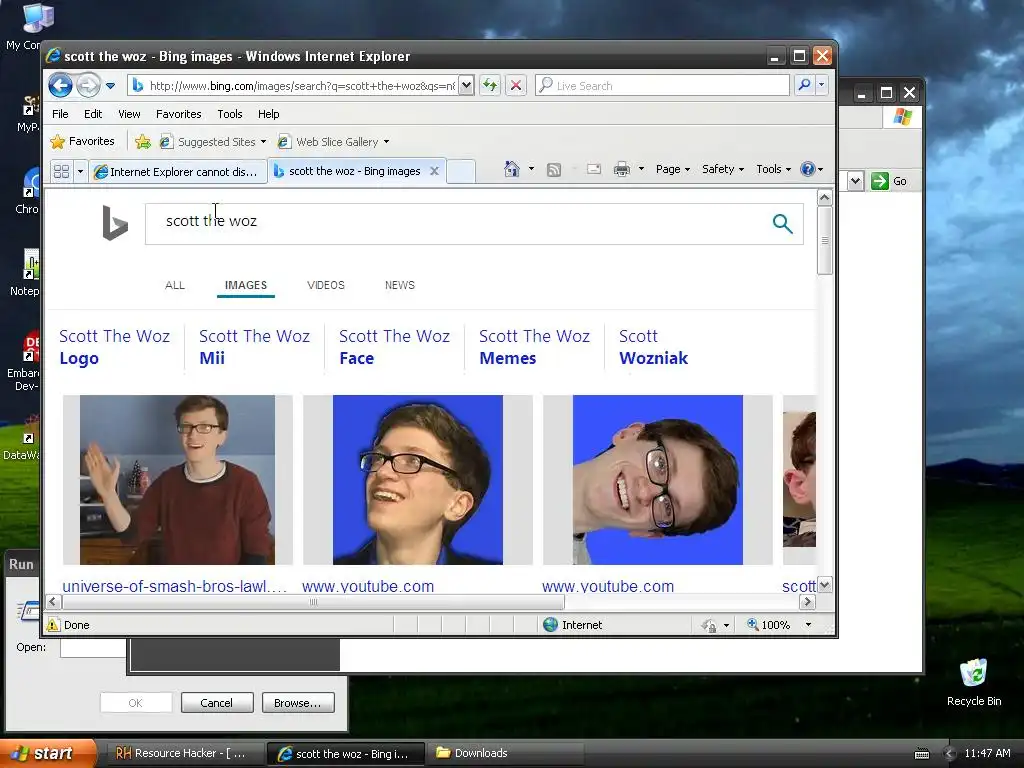Open Scott The Woz Mii suggestion
Viewport: 1024px width, 768px height.
(x=254, y=347)
